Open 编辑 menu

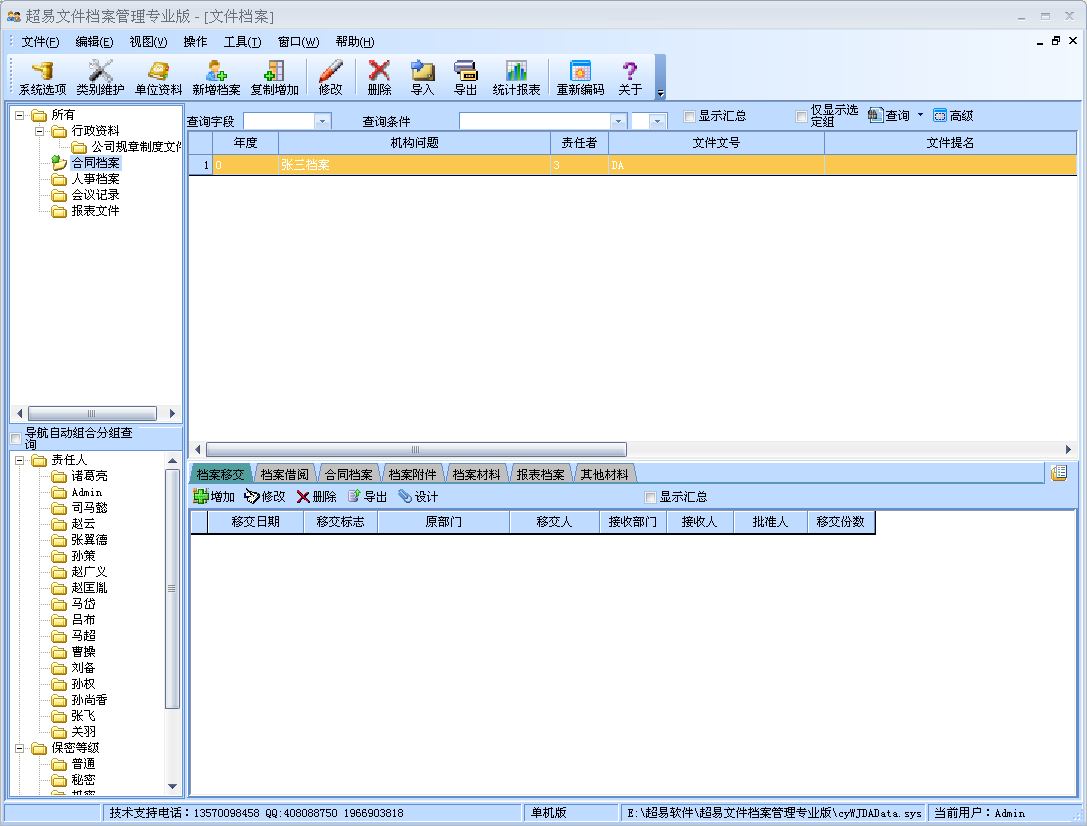[x=94, y=42]
